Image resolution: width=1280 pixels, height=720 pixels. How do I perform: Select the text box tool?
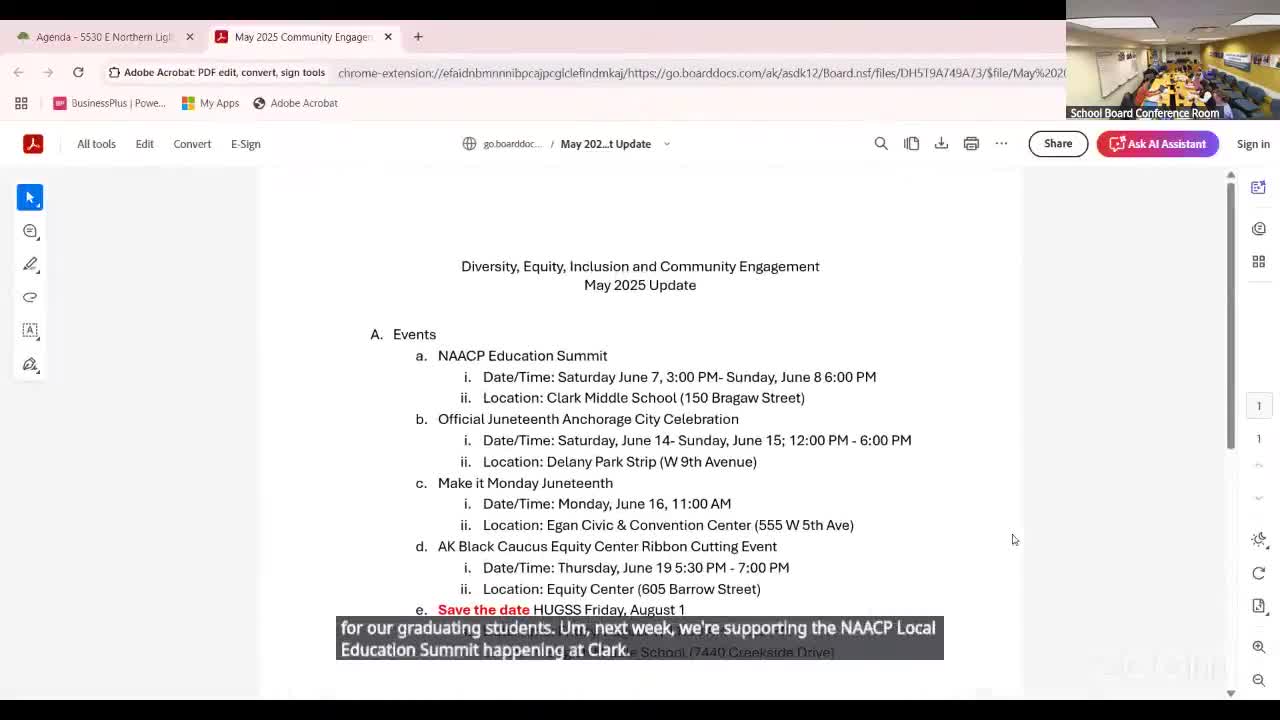tap(30, 330)
